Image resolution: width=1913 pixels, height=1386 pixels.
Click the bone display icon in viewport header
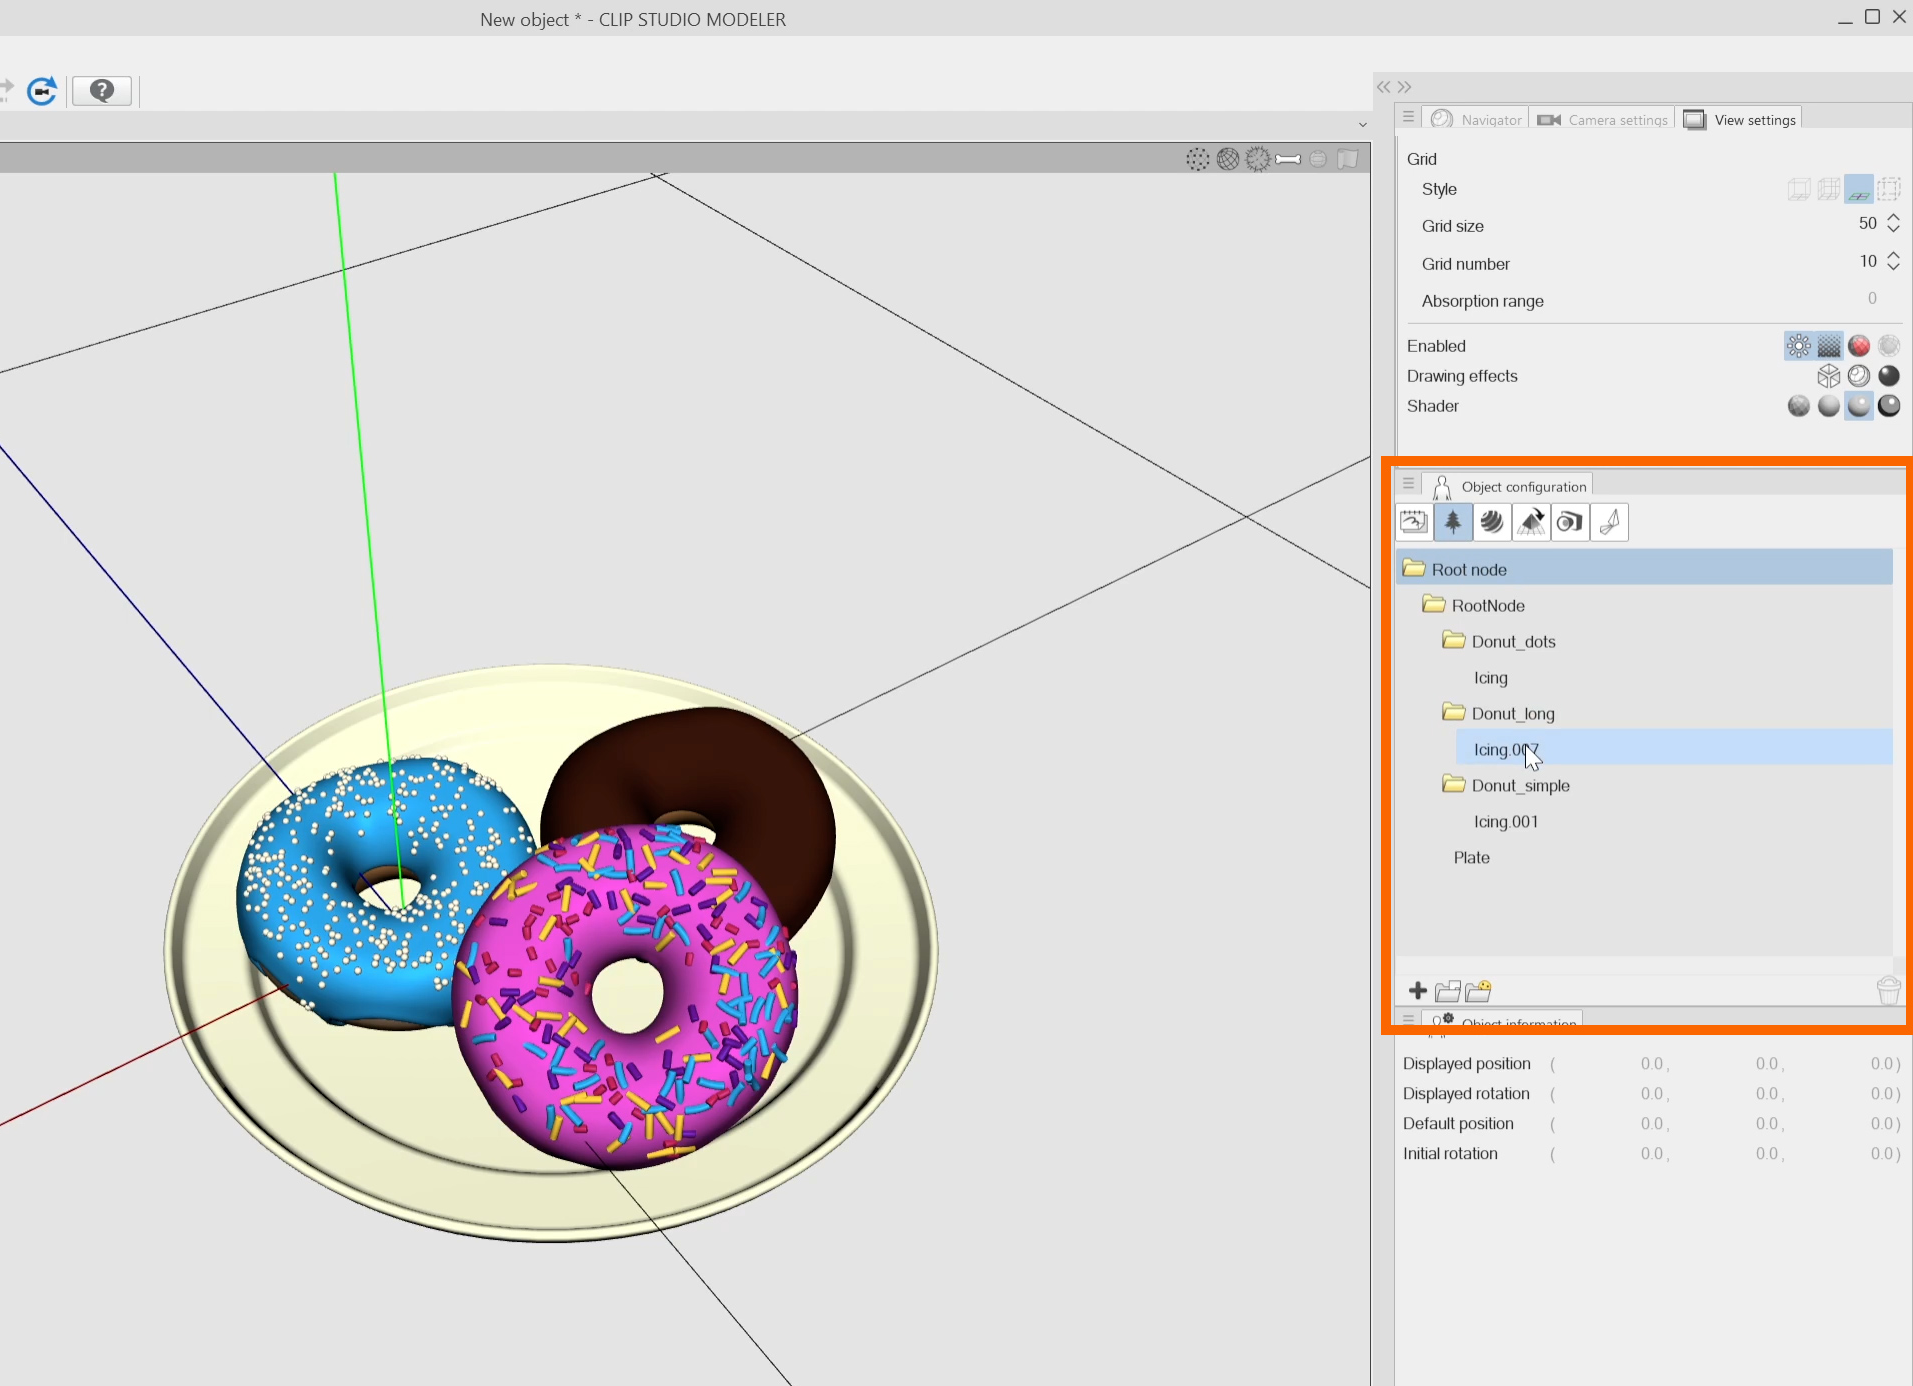pyautogui.click(x=1288, y=159)
